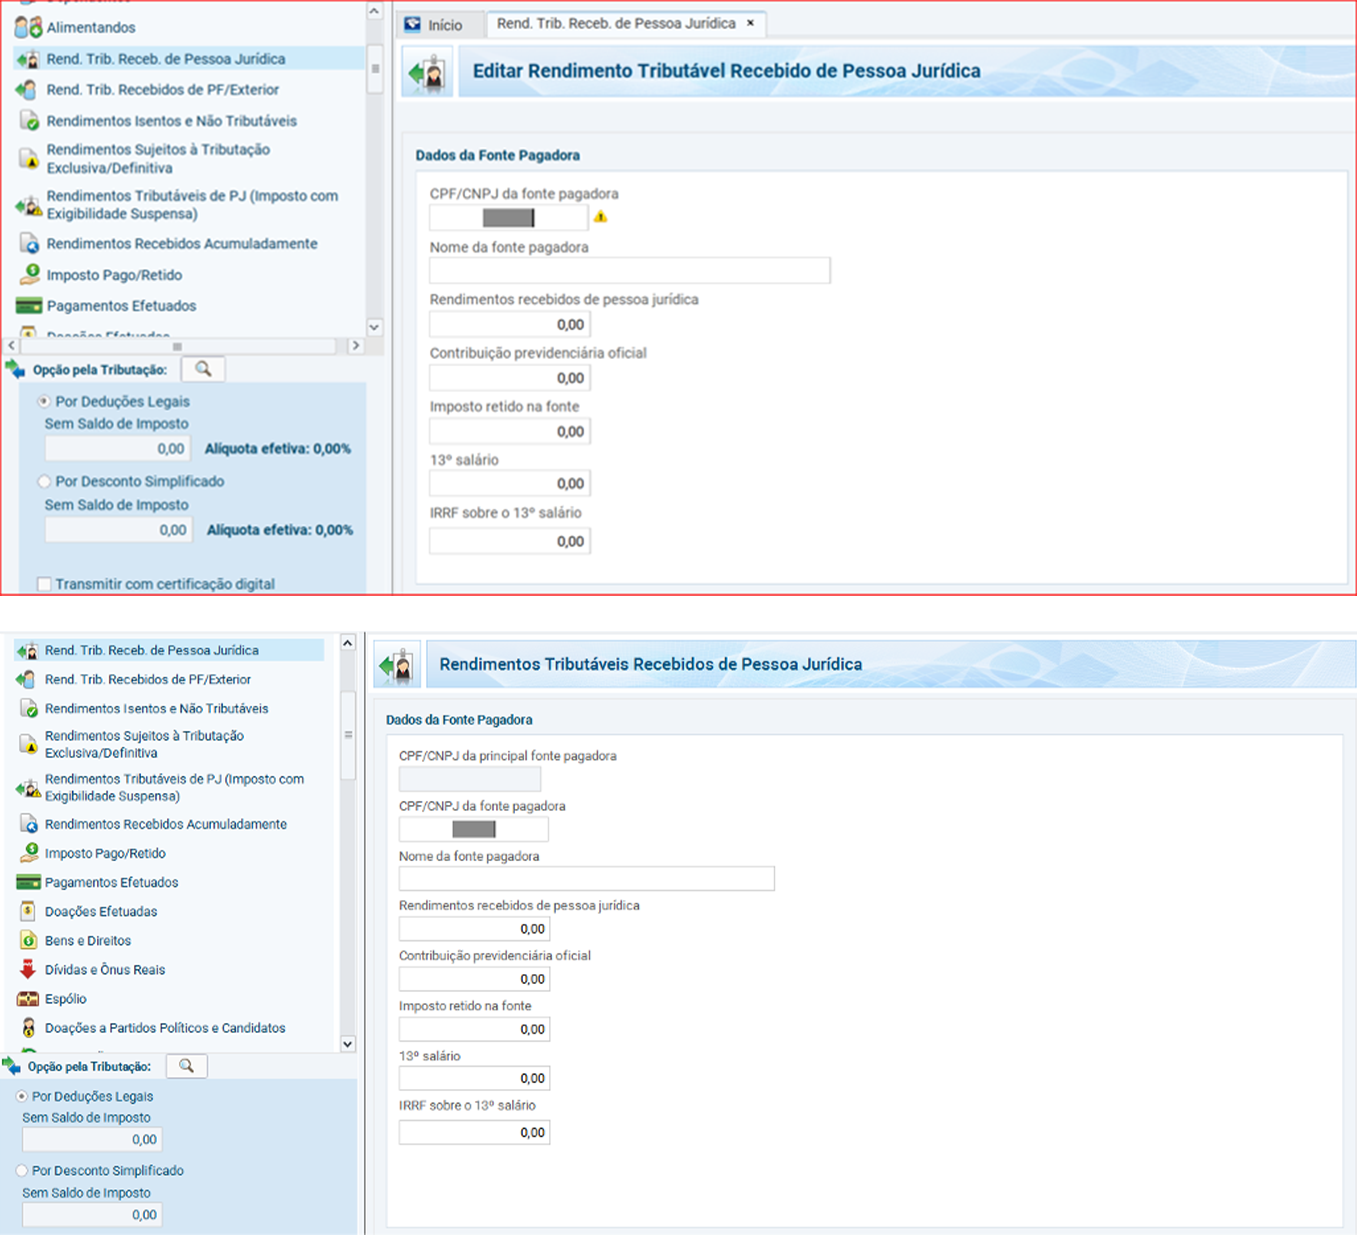Click Rendimentos Recebidos Acumuladamente icon in lower sidebar
The image size is (1357, 1236).
[28, 824]
